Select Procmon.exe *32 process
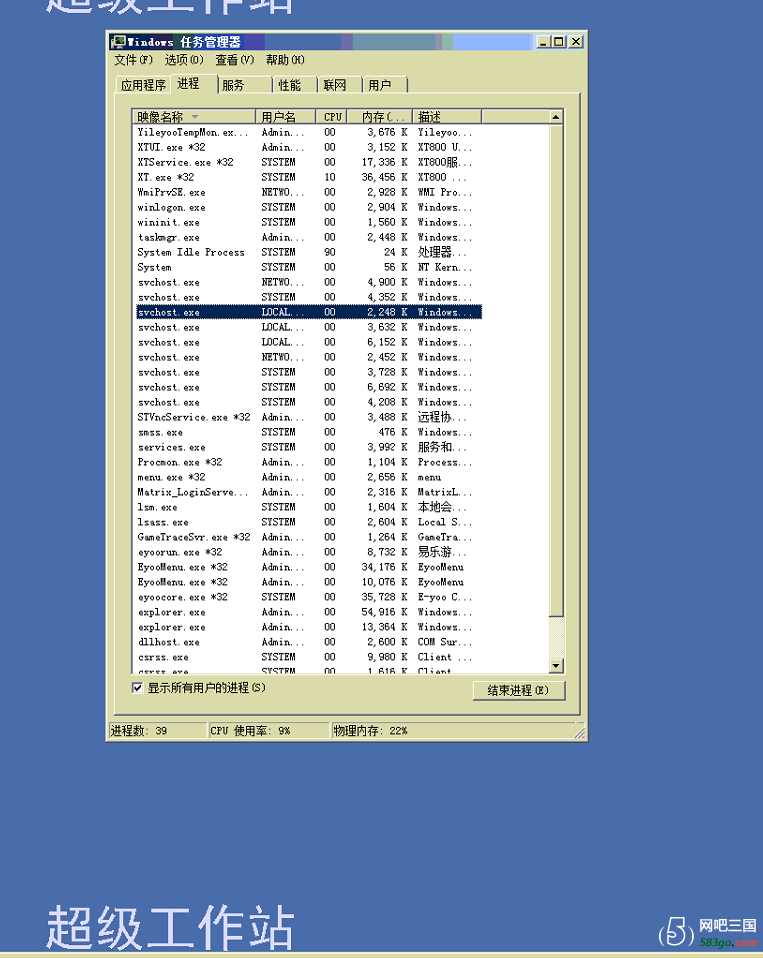 (308, 462)
